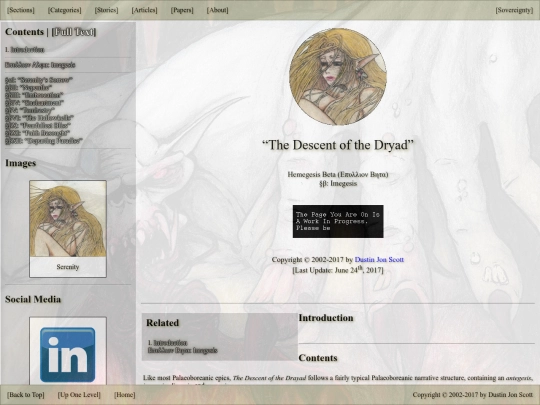Click the [Back to Top] footer link
The height and width of the screenshot is (405, 540).
click(26, 395)
